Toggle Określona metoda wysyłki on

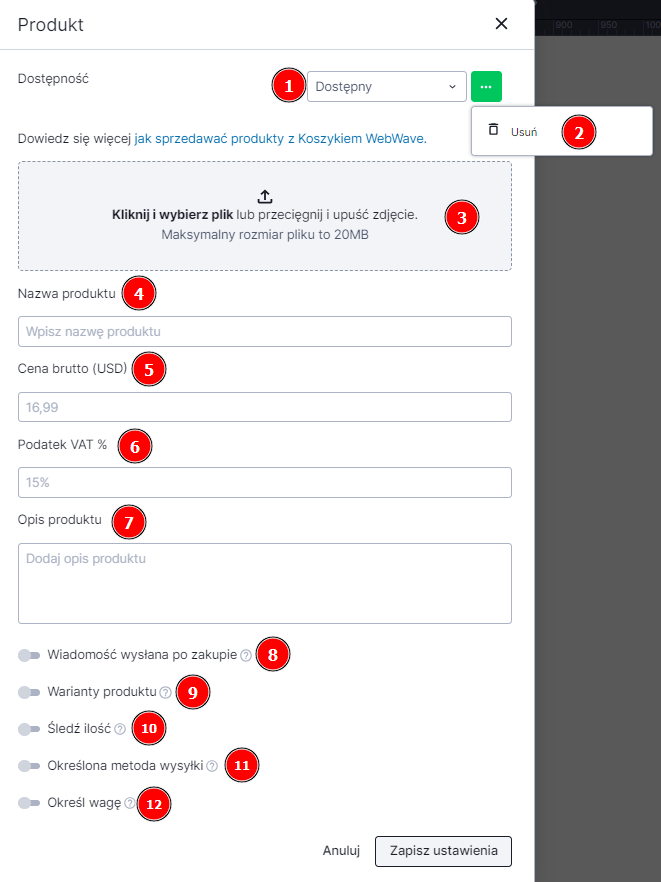[30, 766]
